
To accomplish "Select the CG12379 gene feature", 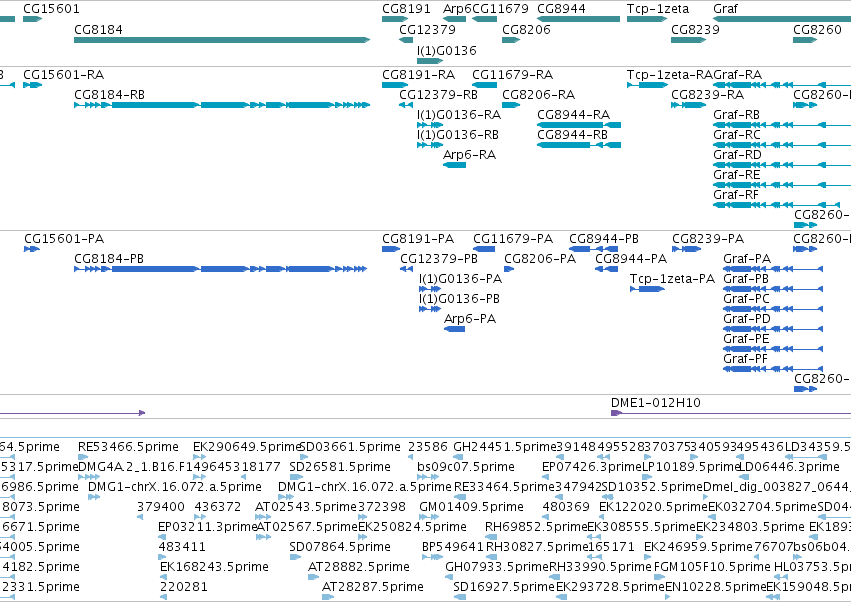I will (x=406, y=40).
